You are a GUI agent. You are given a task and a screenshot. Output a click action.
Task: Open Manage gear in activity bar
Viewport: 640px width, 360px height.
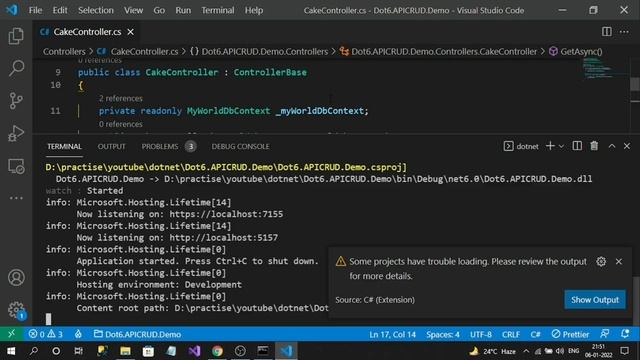click(x=16, y=310)
